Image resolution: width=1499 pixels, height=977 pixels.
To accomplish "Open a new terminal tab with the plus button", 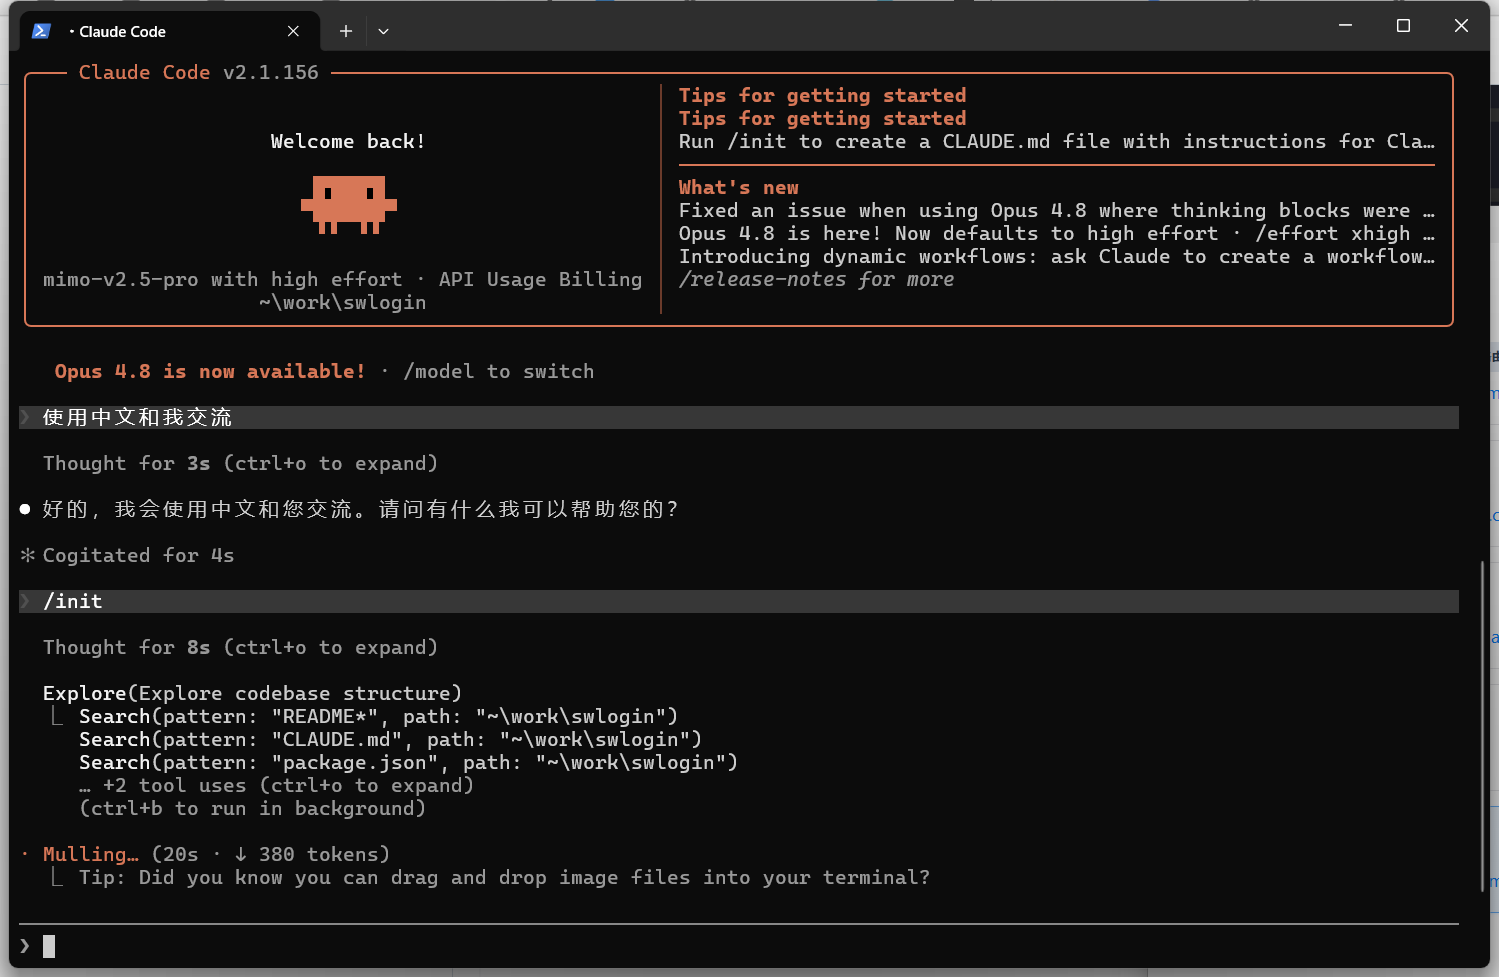I will 346,31.
